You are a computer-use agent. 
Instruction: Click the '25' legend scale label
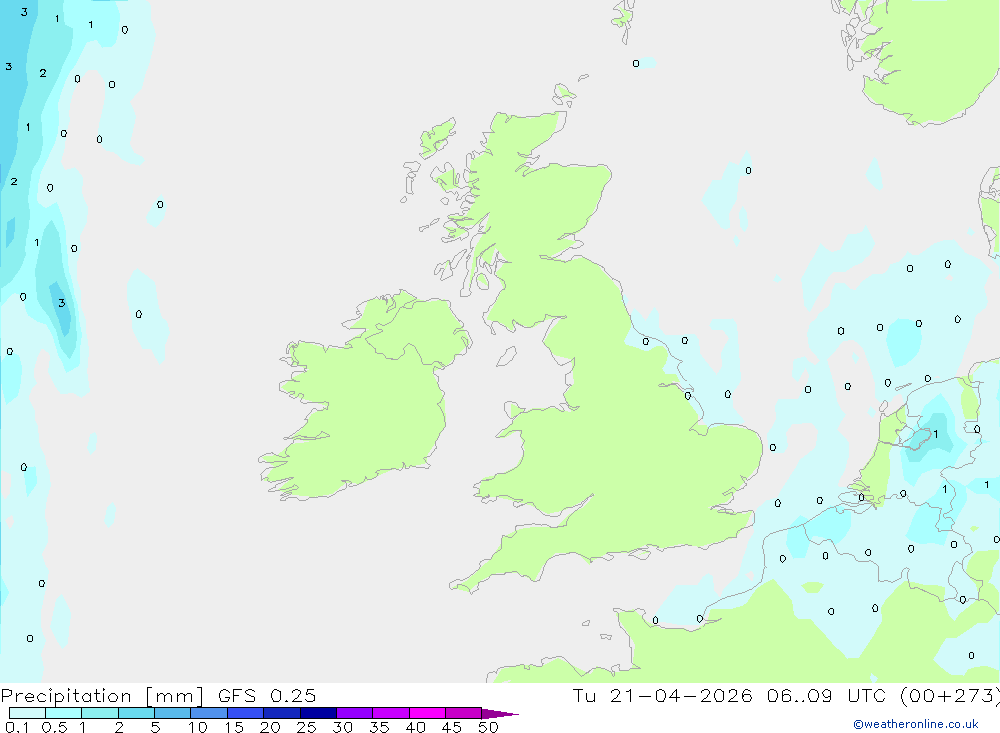pyautogui.click(x=307, y=727)
